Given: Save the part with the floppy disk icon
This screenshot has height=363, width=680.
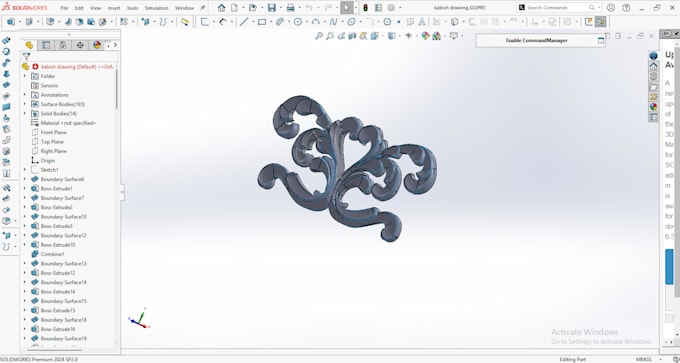Looking at the screenshot, I should (271, 8).
